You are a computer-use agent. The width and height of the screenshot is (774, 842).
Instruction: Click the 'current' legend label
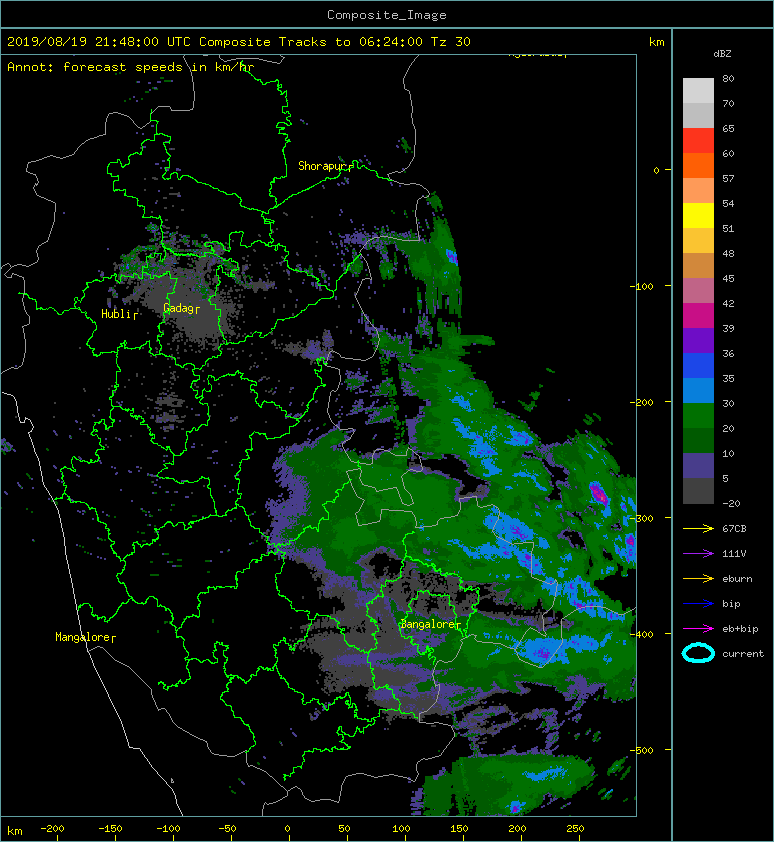click(x=743, y=654)
